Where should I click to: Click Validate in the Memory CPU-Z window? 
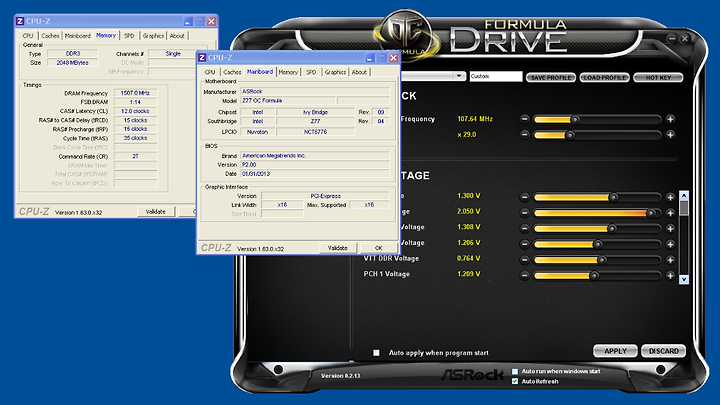[x=156, y=212]
